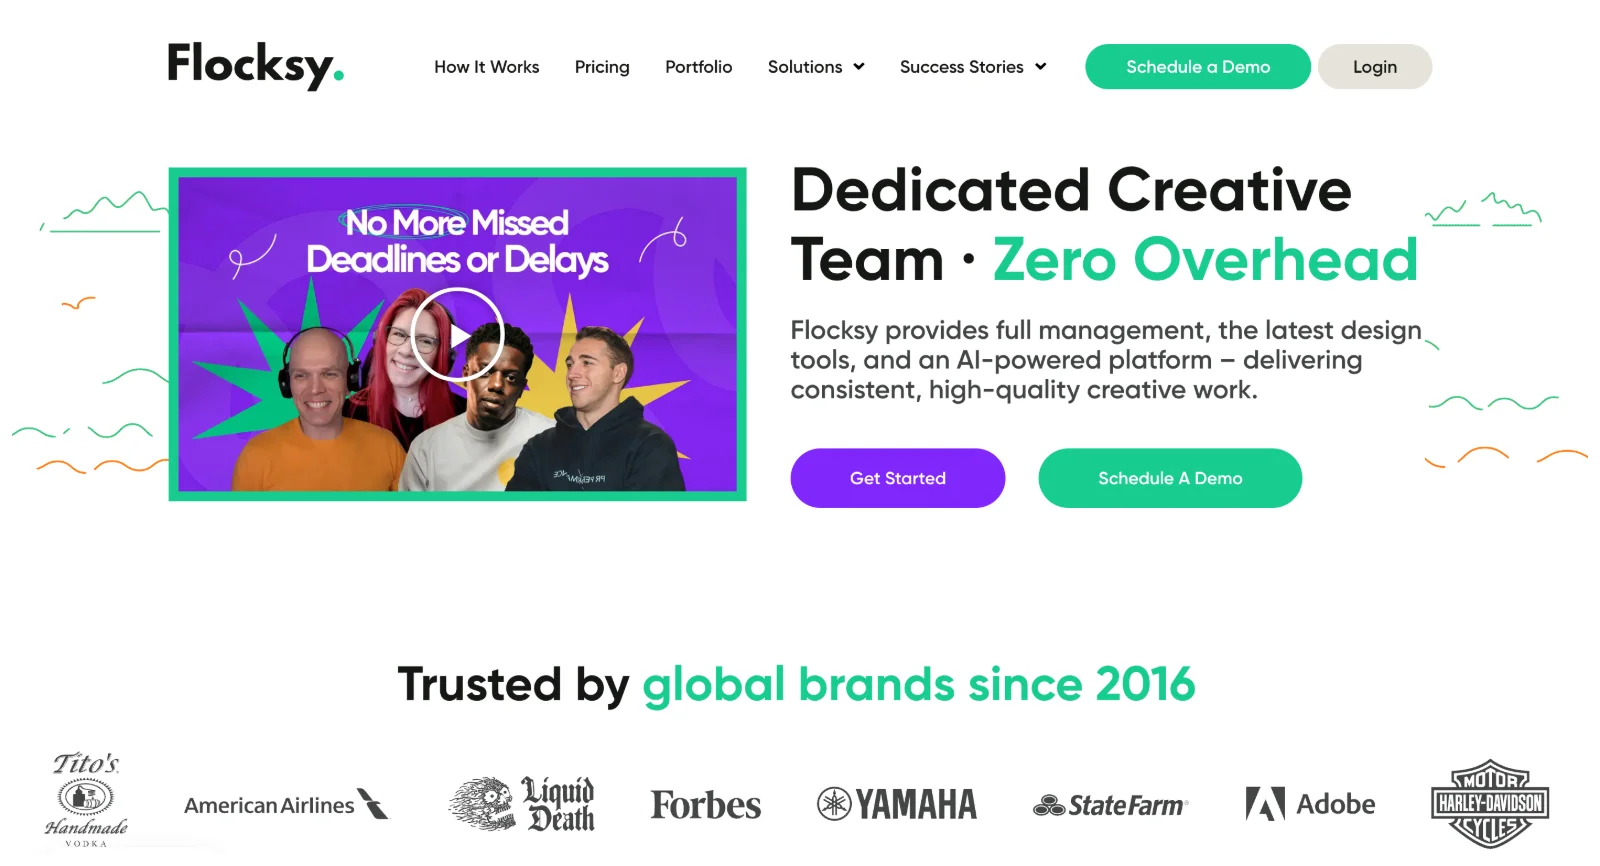Select the Forbes logo
1600x866 pixels.
click(706, 805)
